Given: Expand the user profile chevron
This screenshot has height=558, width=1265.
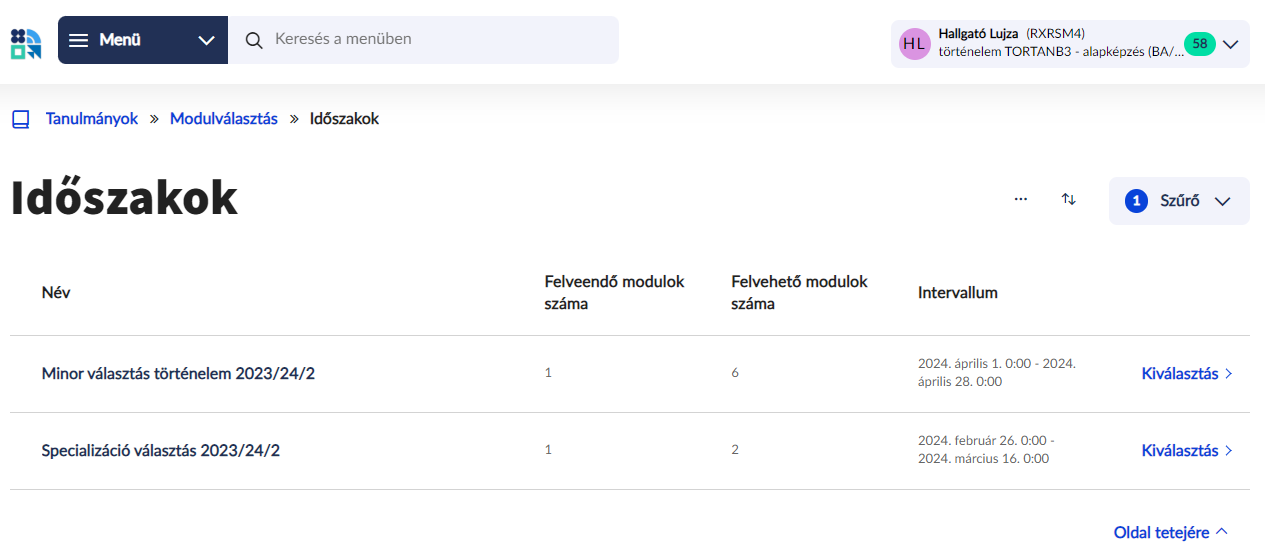Looking at the screenshot, I should point(1231,44).
